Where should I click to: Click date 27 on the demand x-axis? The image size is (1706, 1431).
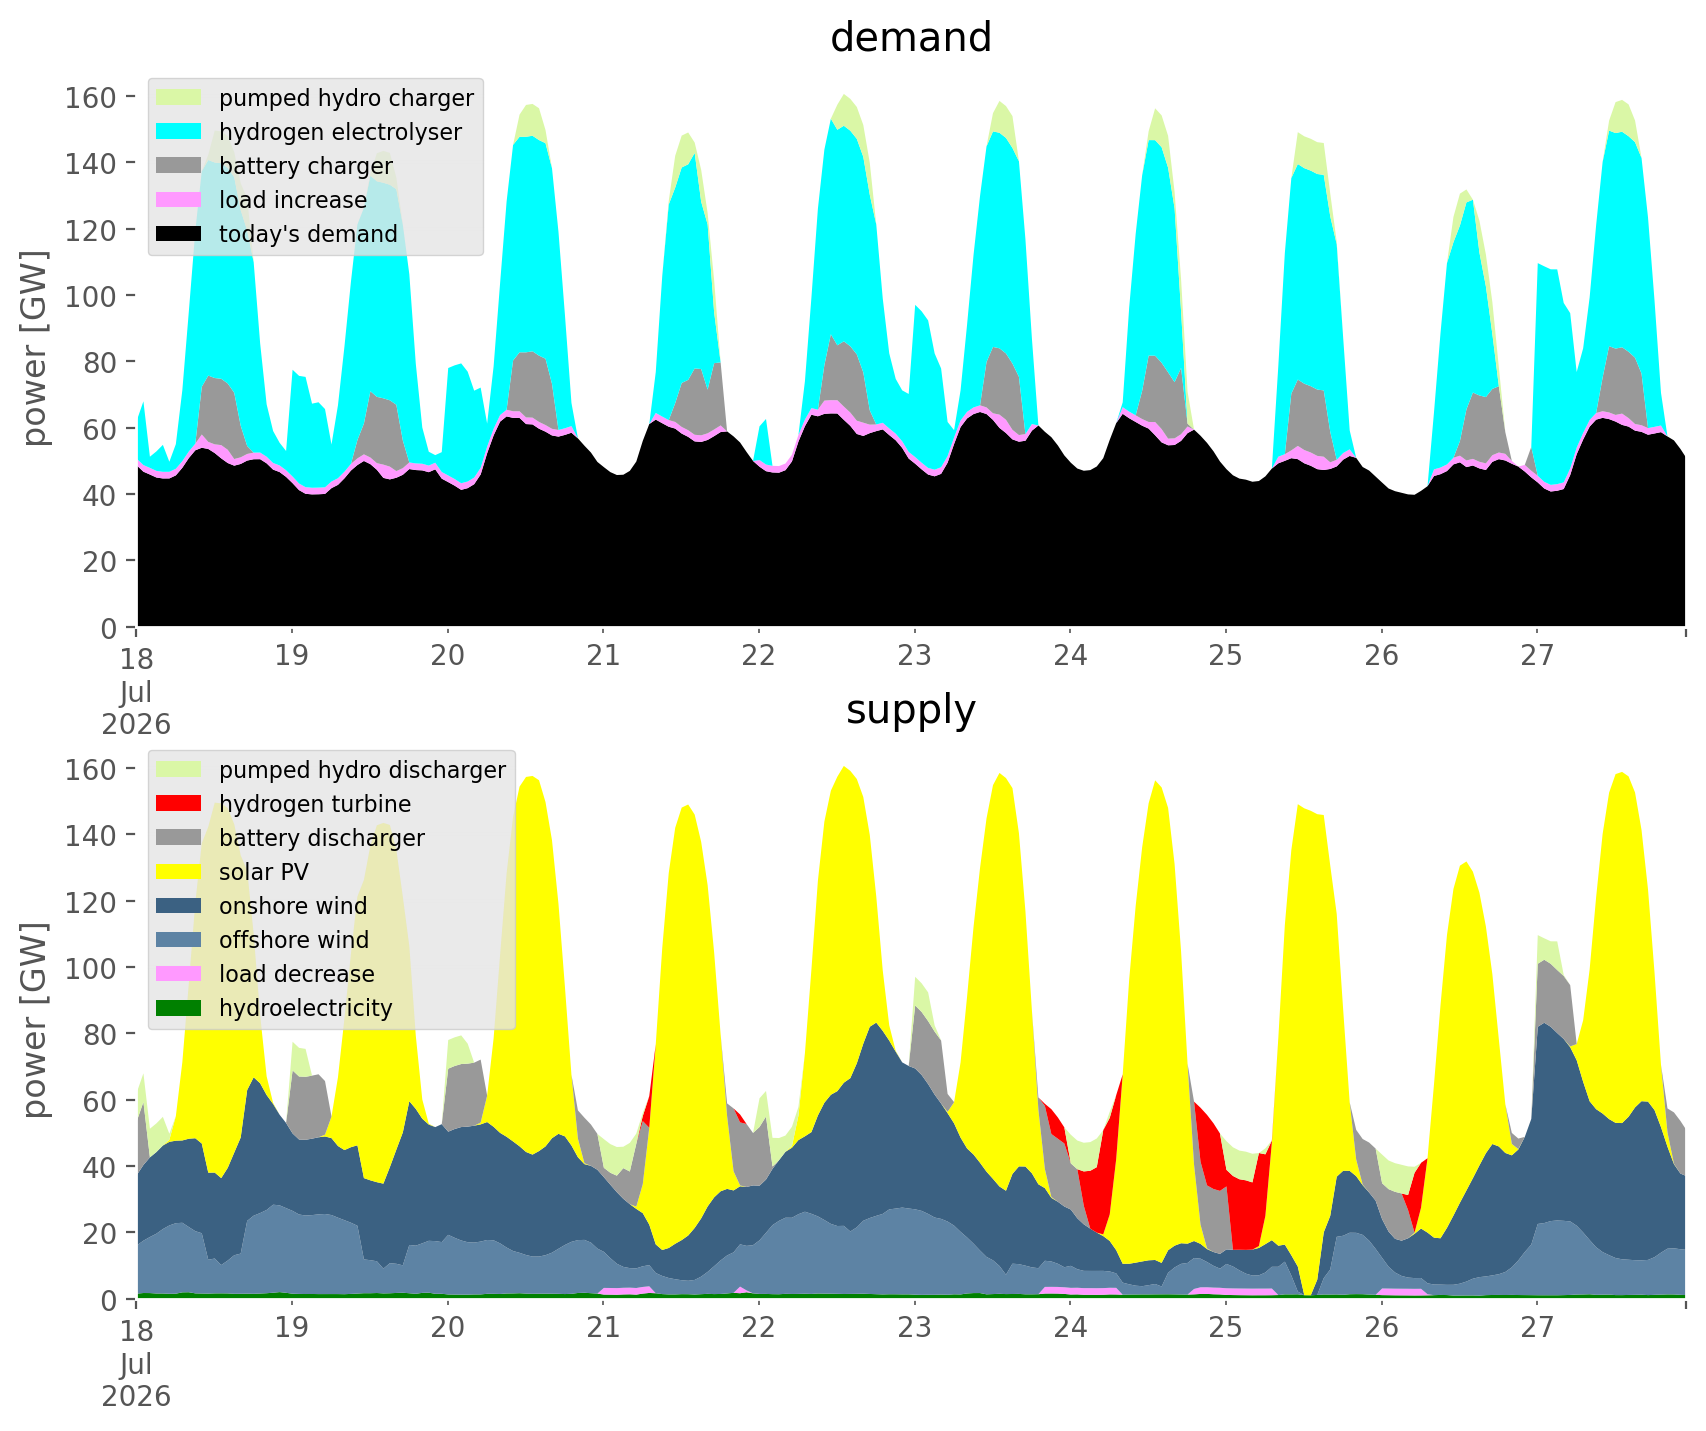[1537, 656]
